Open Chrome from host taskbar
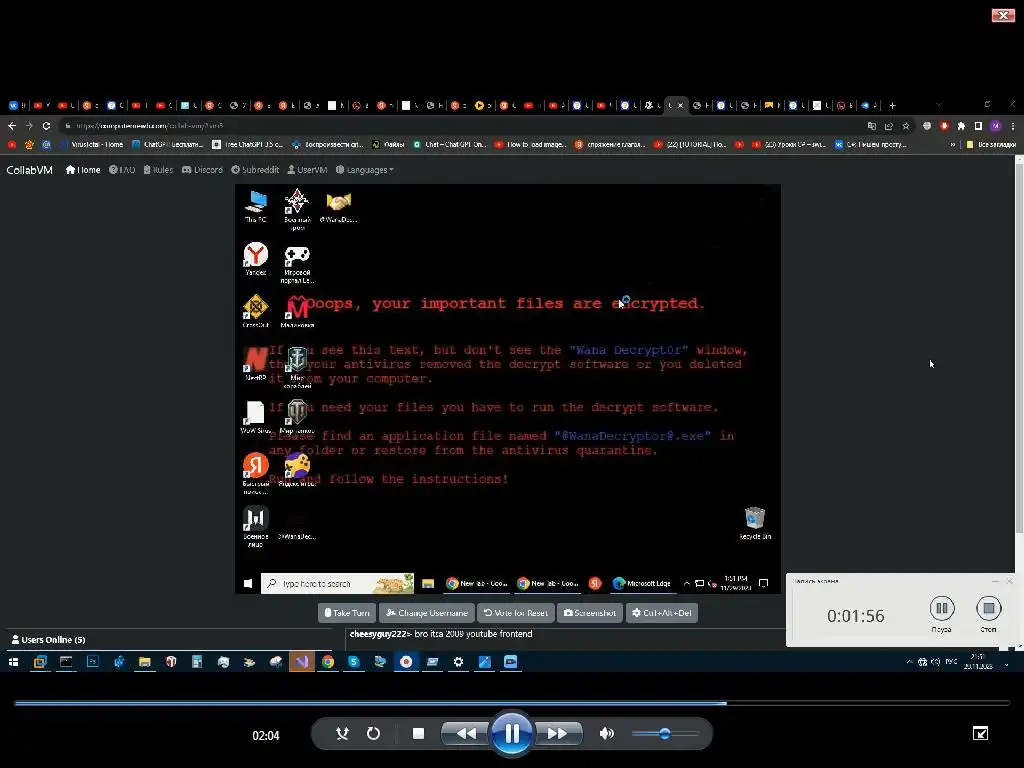This screenshot has width=1024, height=768. tap(328, 662)
